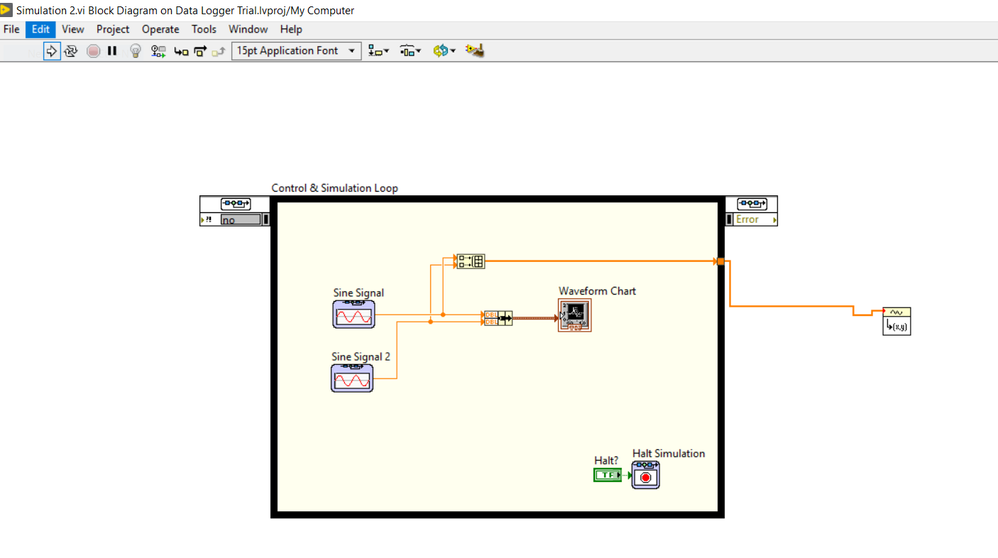Open the Operate menu
Viewport: 998px width, 558px height.
tap(160, 29)
